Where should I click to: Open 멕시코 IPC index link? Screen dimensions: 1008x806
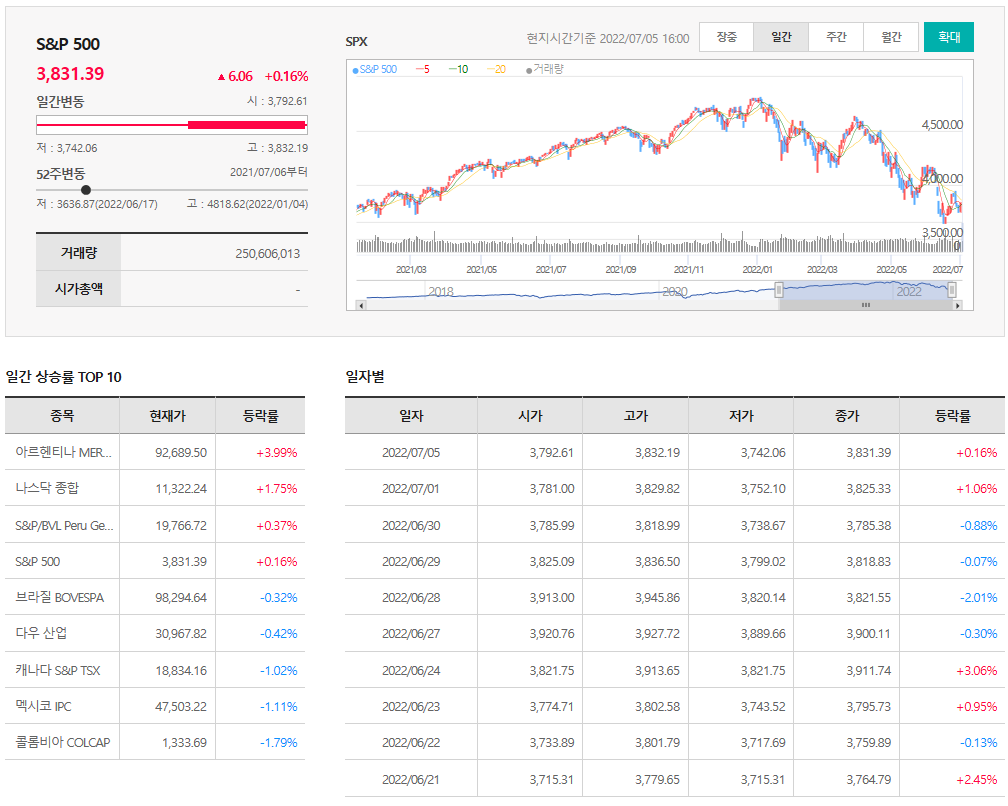pos(43,706)
